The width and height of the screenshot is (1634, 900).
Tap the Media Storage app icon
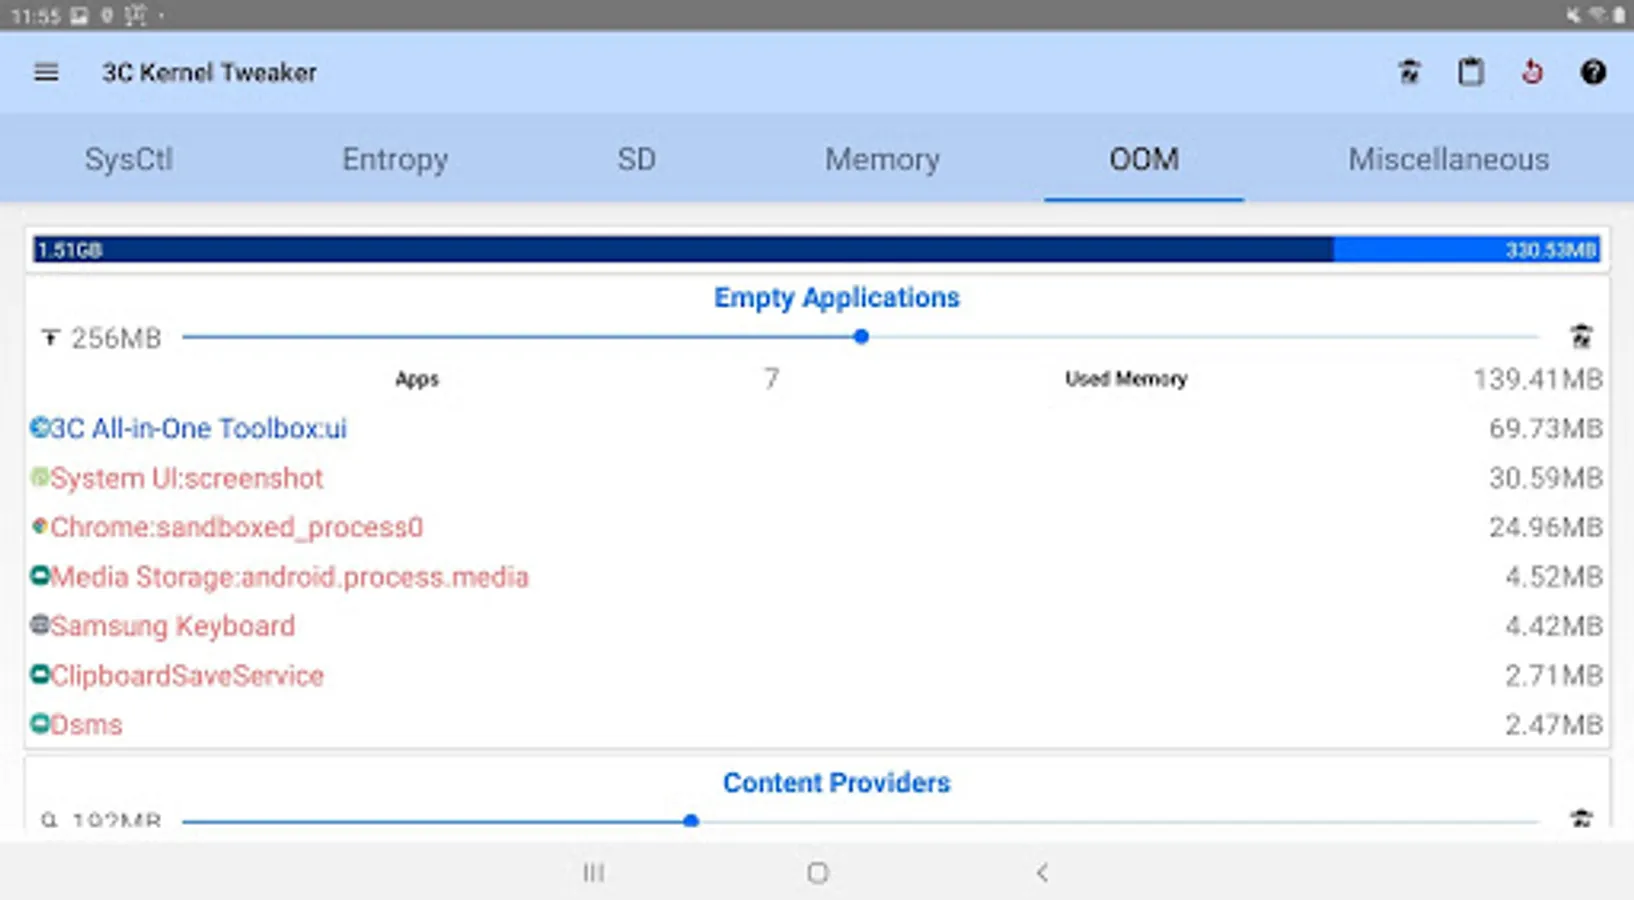[39, 576]
